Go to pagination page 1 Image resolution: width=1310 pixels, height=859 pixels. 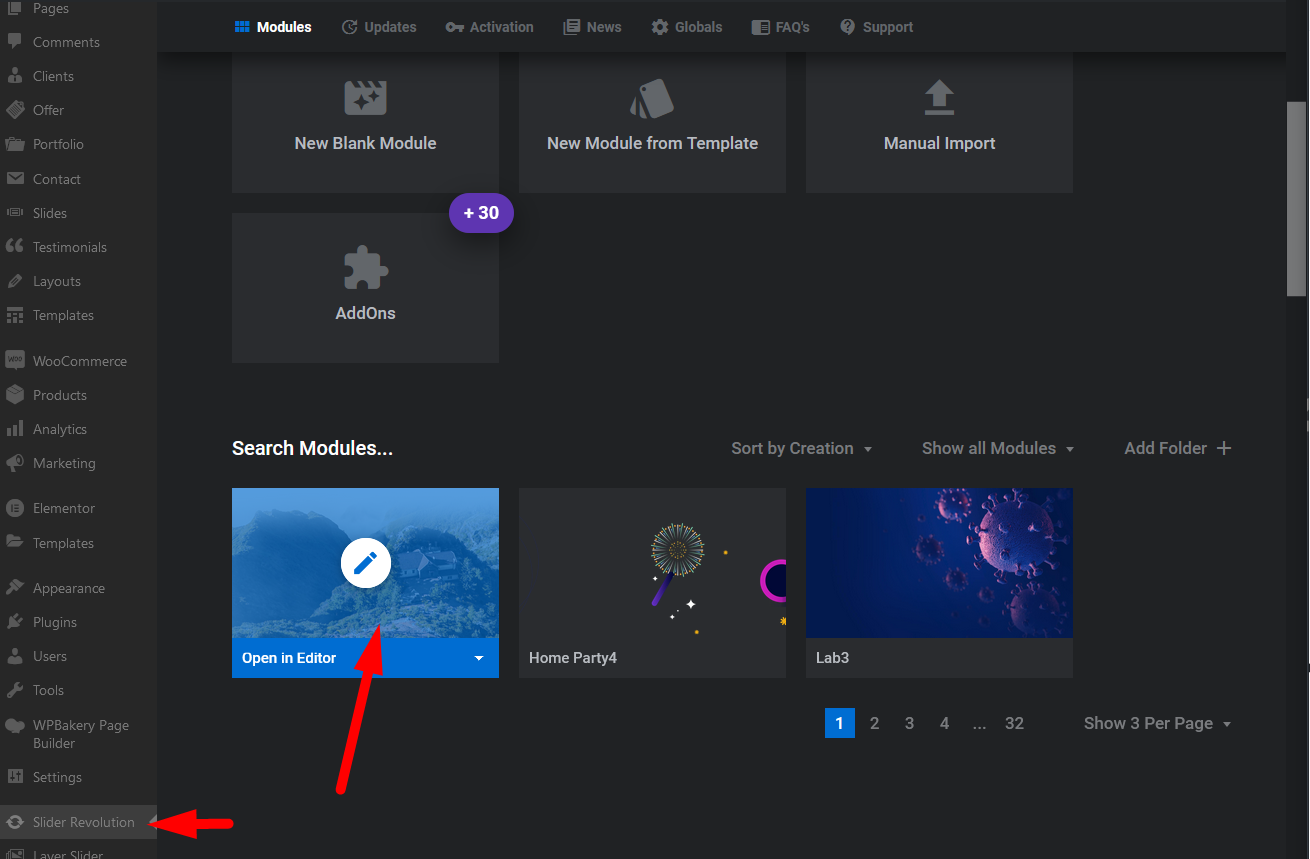pos(840,723)
